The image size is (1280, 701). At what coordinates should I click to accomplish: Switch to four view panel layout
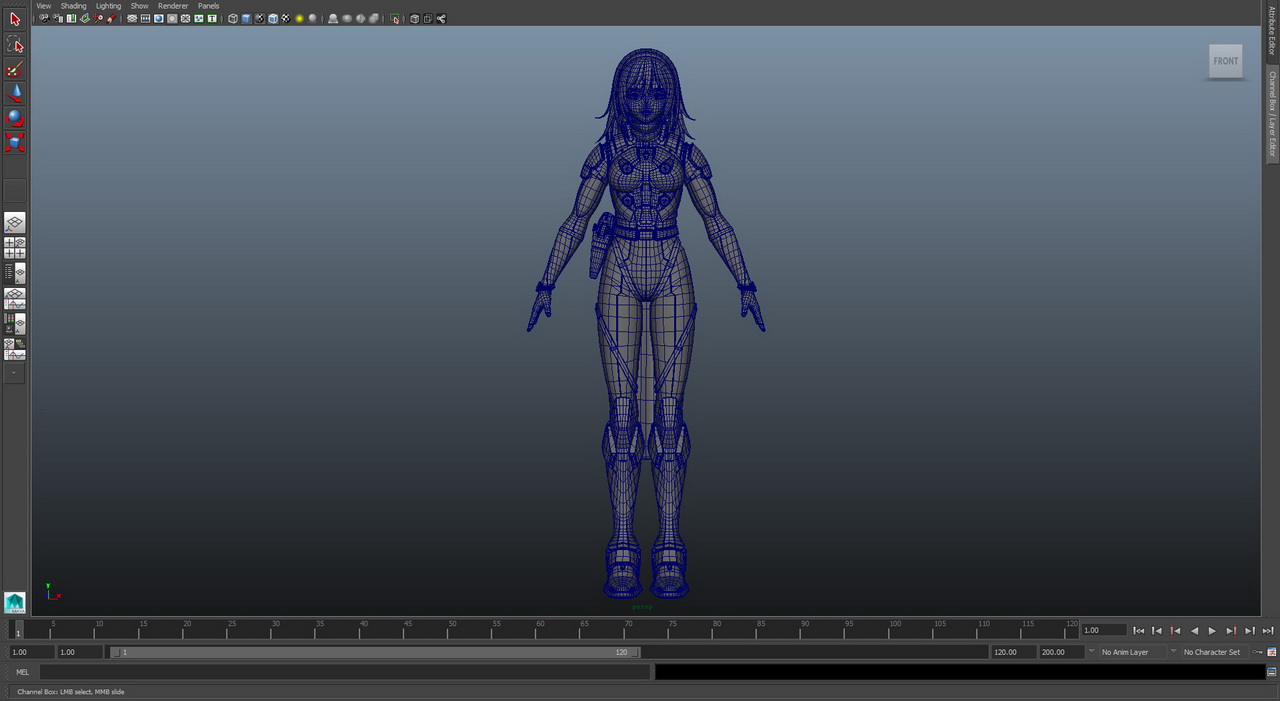(x=15, y=248)
